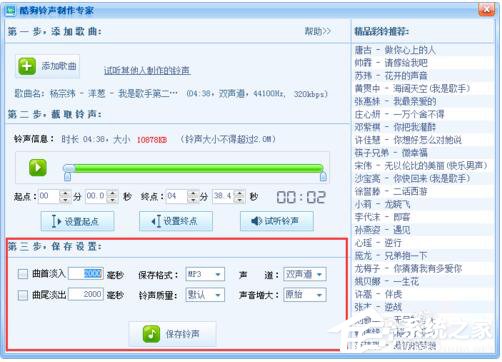
Task: Close the ringtone maker window
Action: point(486,9)
